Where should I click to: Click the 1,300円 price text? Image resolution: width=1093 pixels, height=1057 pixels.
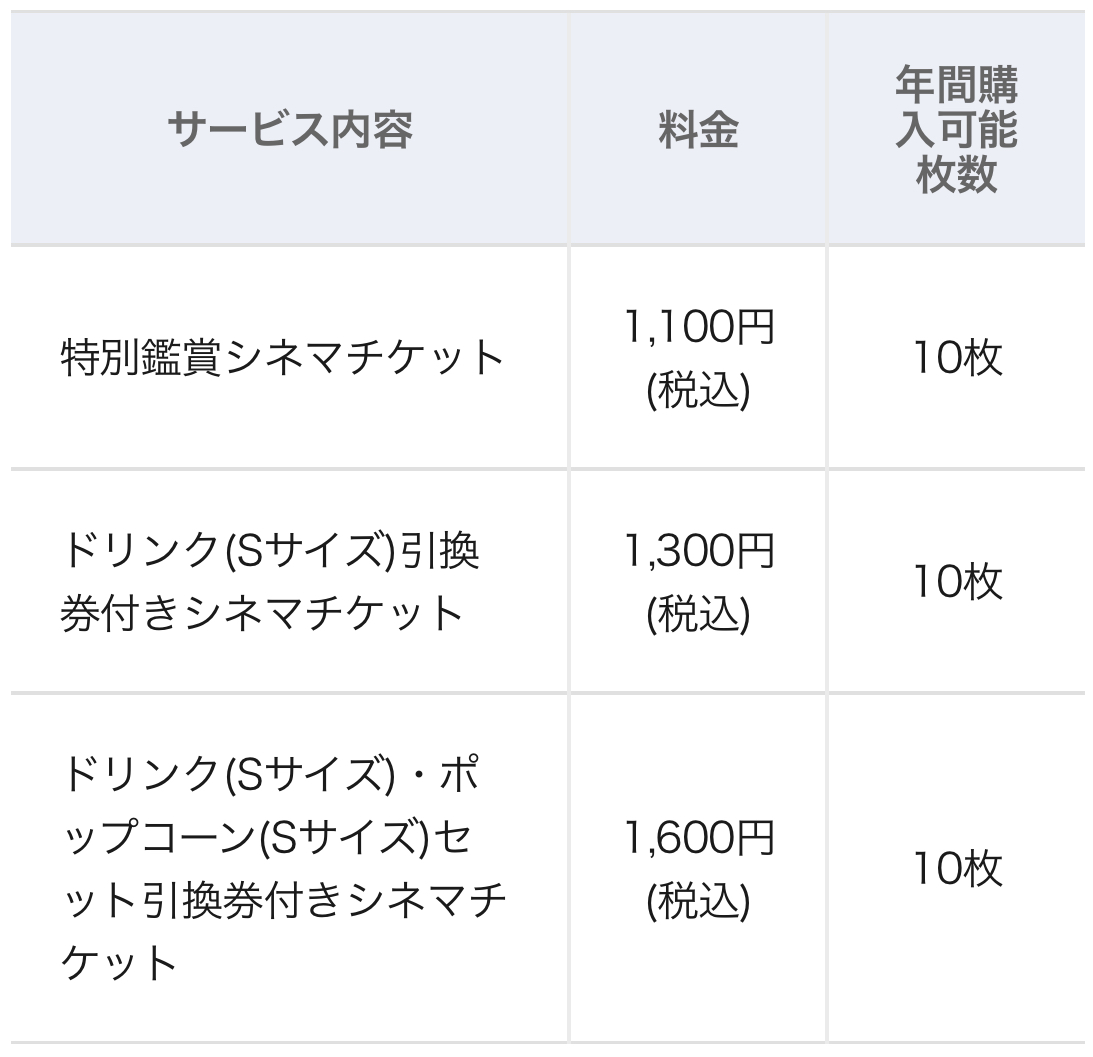coord(698,551)
